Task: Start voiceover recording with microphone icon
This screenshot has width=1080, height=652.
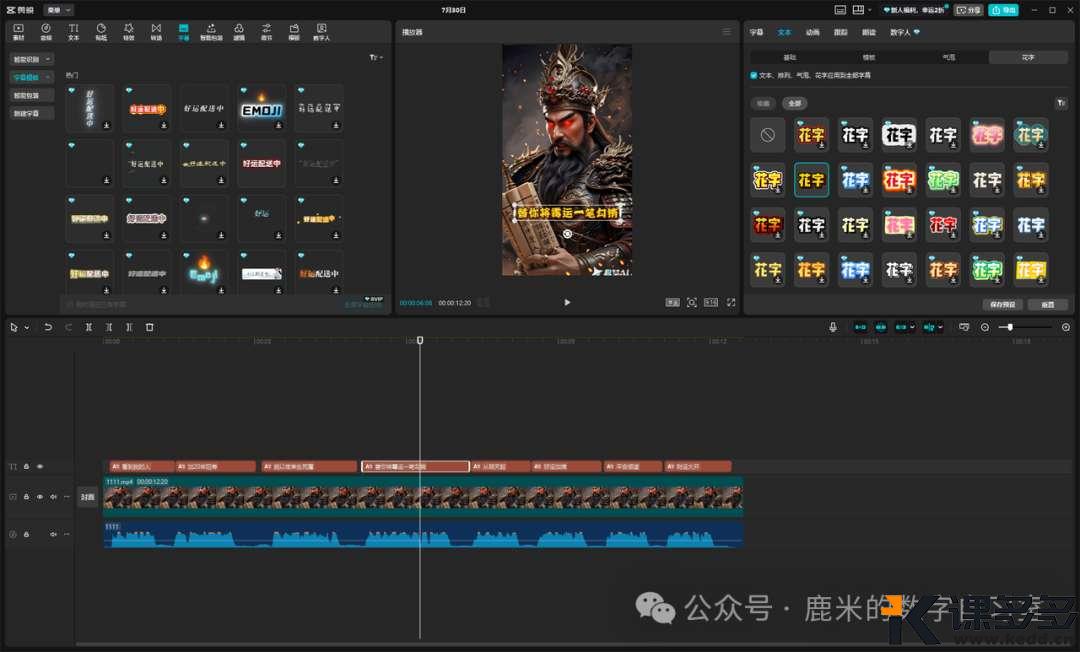Action: click(833, 327)
